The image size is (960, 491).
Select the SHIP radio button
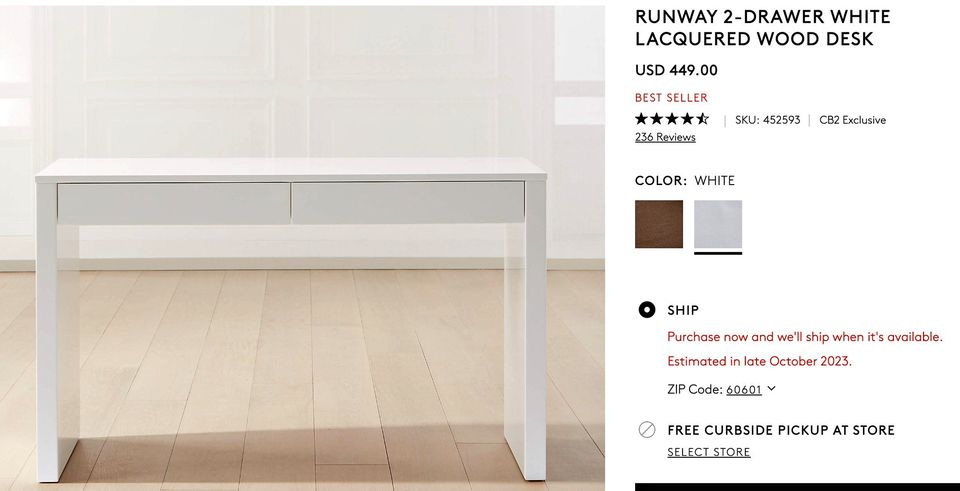(x=647, y=310)
